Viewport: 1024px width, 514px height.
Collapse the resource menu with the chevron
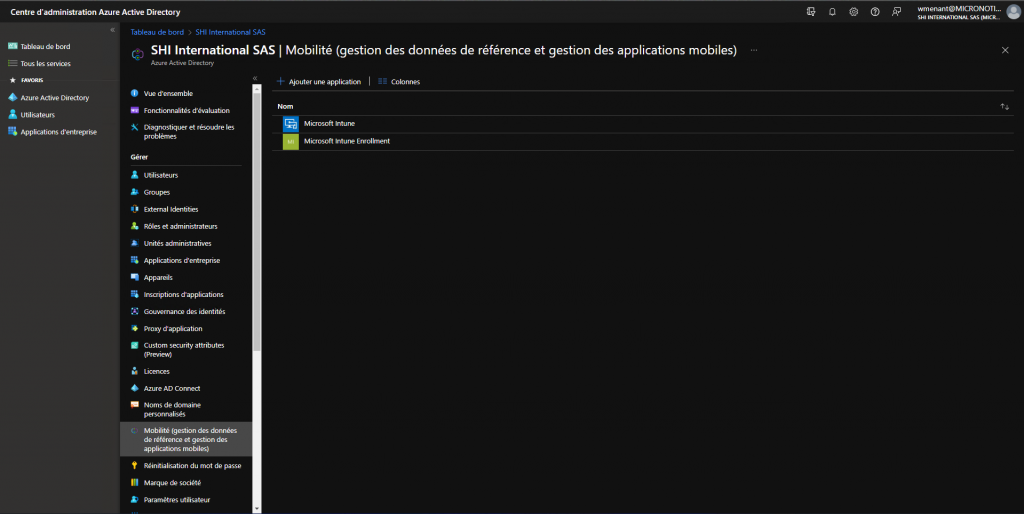pyautogui.click(x=255, y=78)
